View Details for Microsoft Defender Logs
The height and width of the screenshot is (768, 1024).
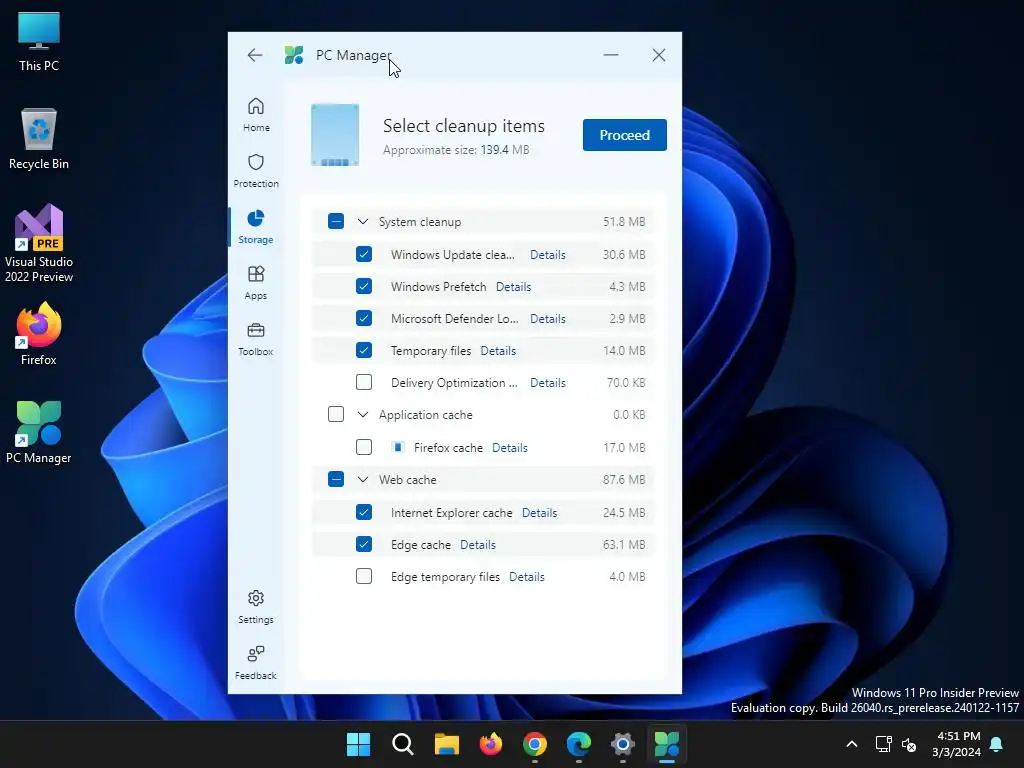point(548,319)
